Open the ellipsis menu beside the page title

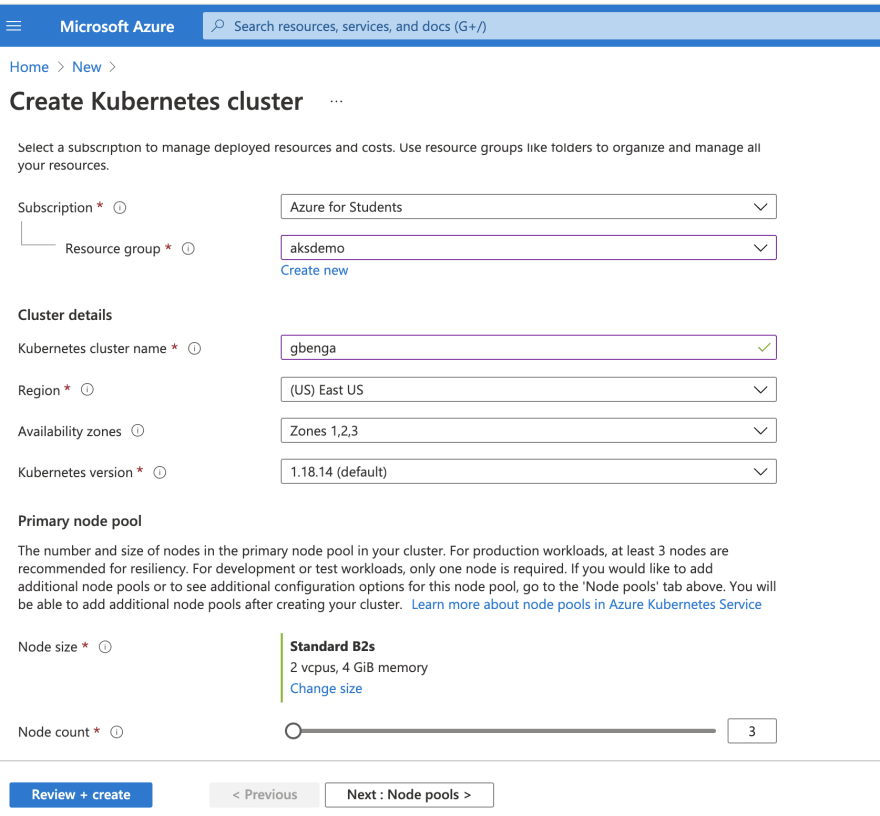(x=336, y=102)
